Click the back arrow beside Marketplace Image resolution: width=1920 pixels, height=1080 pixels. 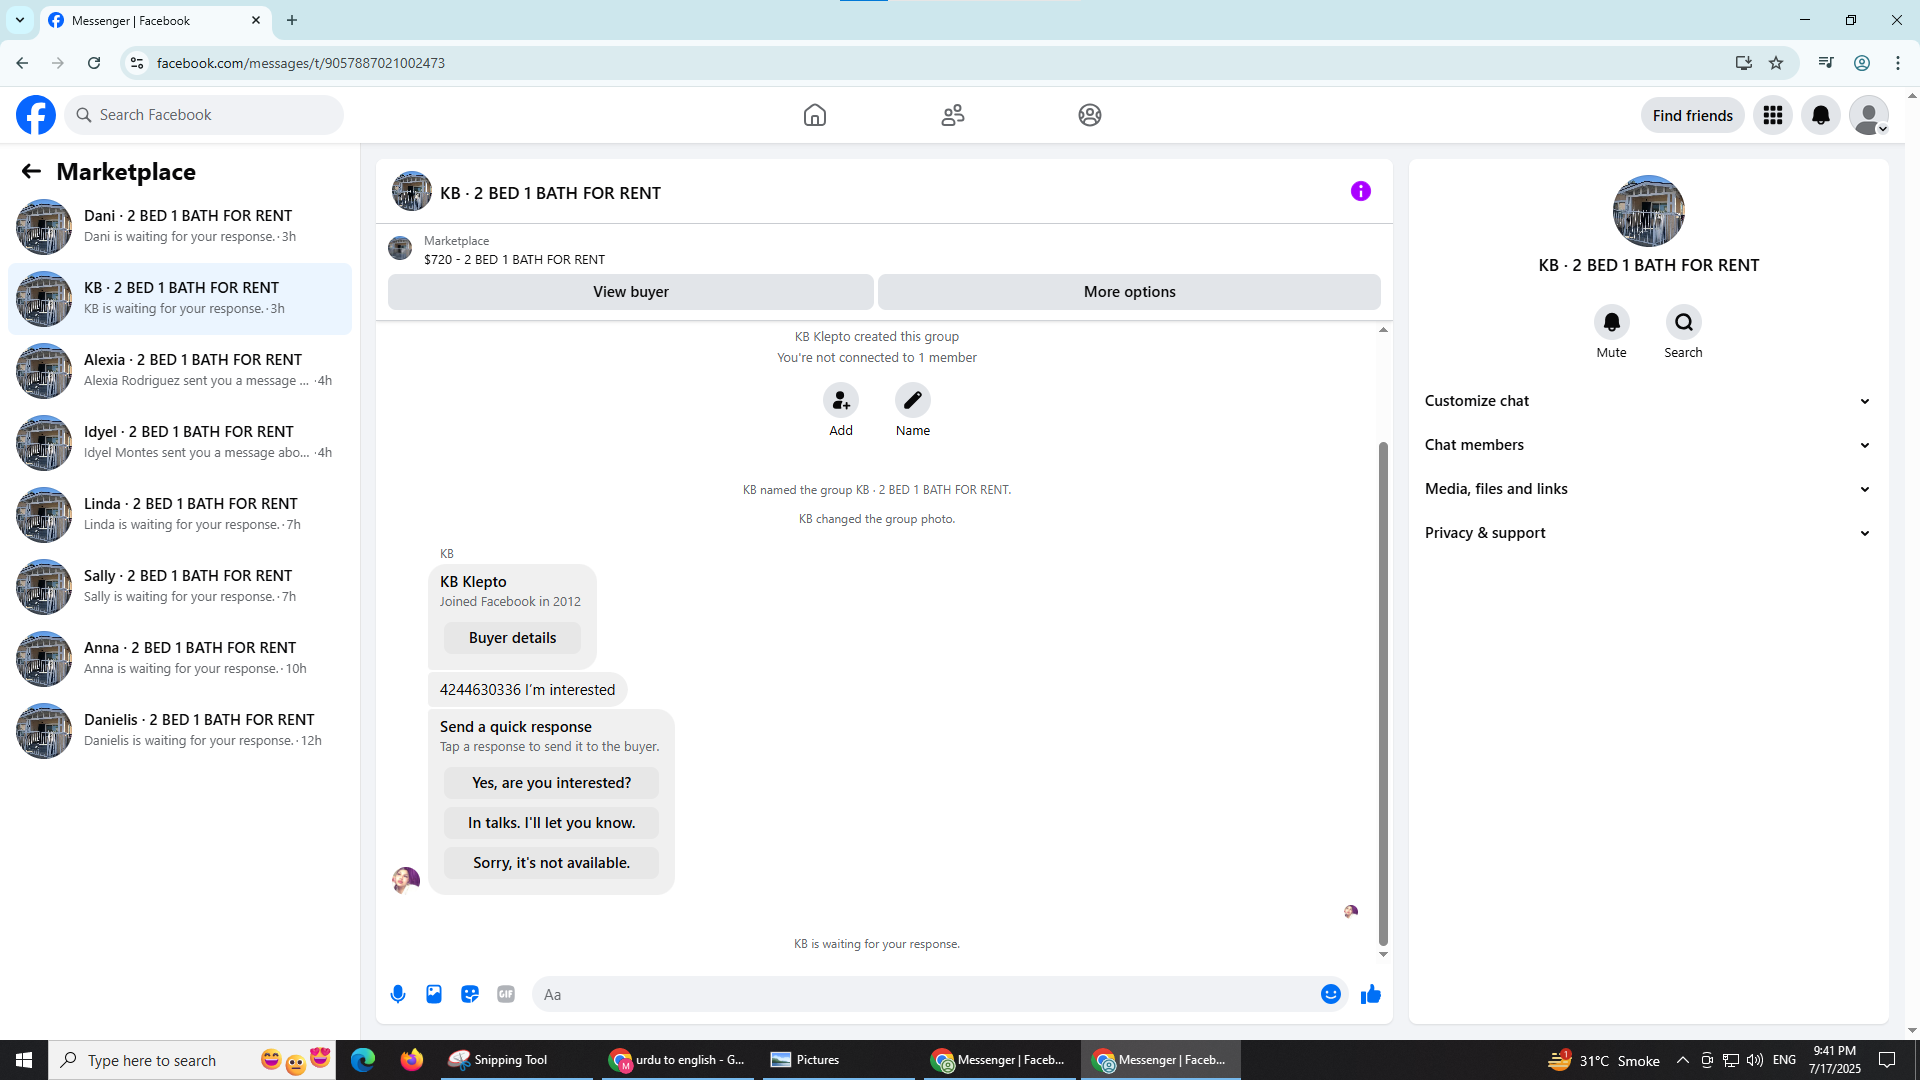(x=31, y=172)
